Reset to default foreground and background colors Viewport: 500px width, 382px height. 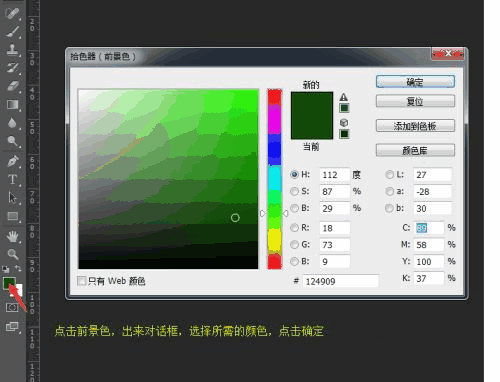click(x=5, y=269)
